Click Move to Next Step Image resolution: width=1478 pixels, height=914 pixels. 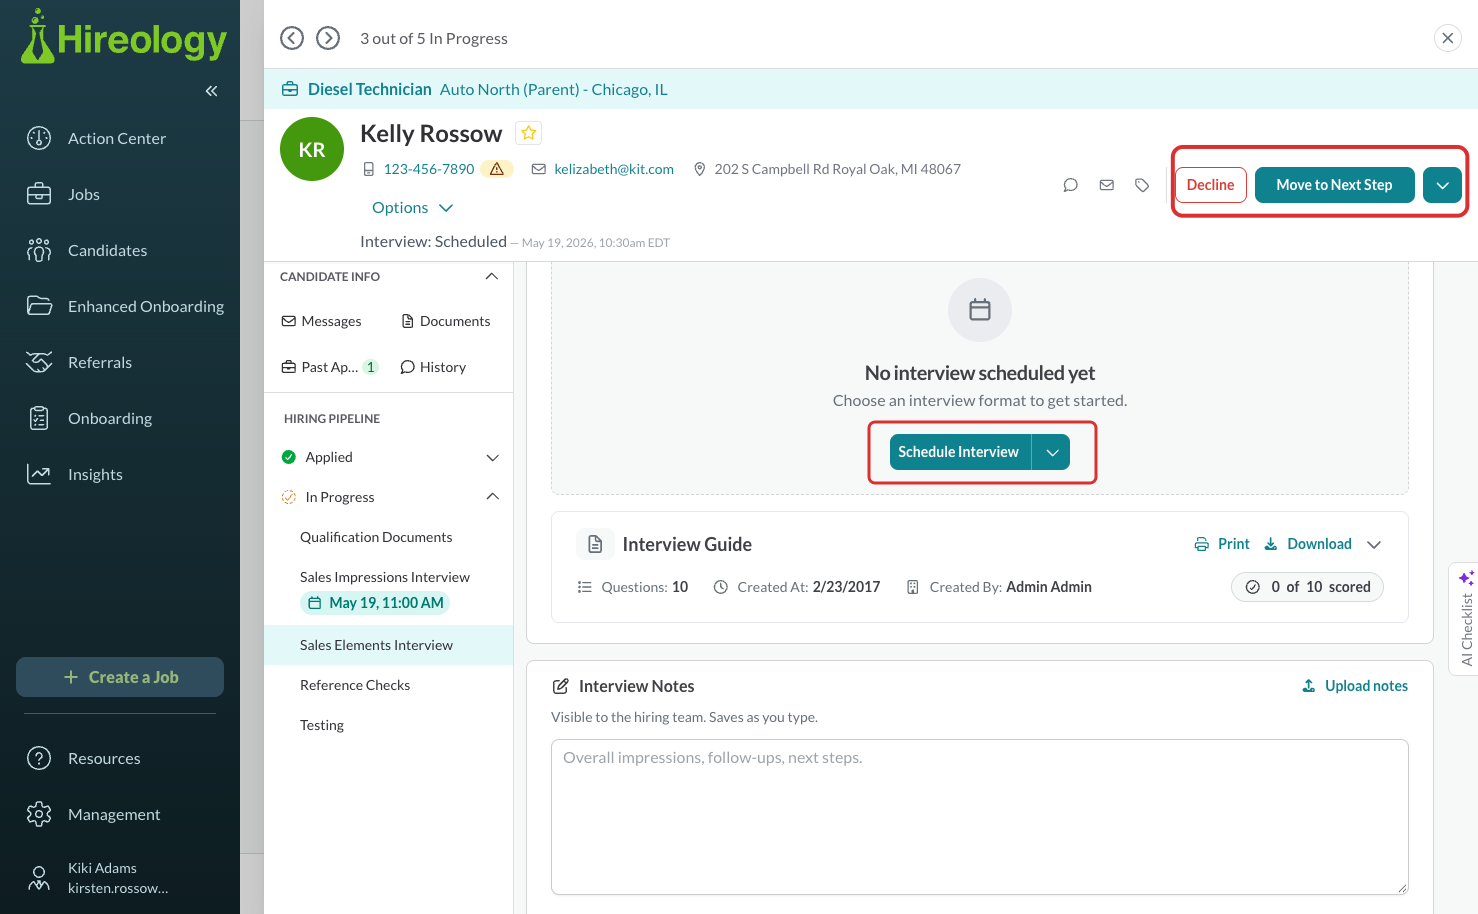[x=1334, y=185]
